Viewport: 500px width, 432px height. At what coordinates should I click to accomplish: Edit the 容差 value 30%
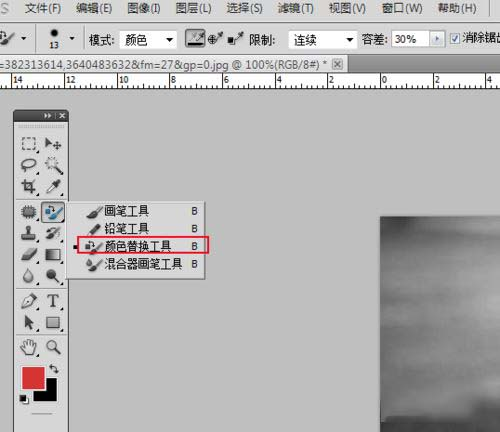pos(411,39)
